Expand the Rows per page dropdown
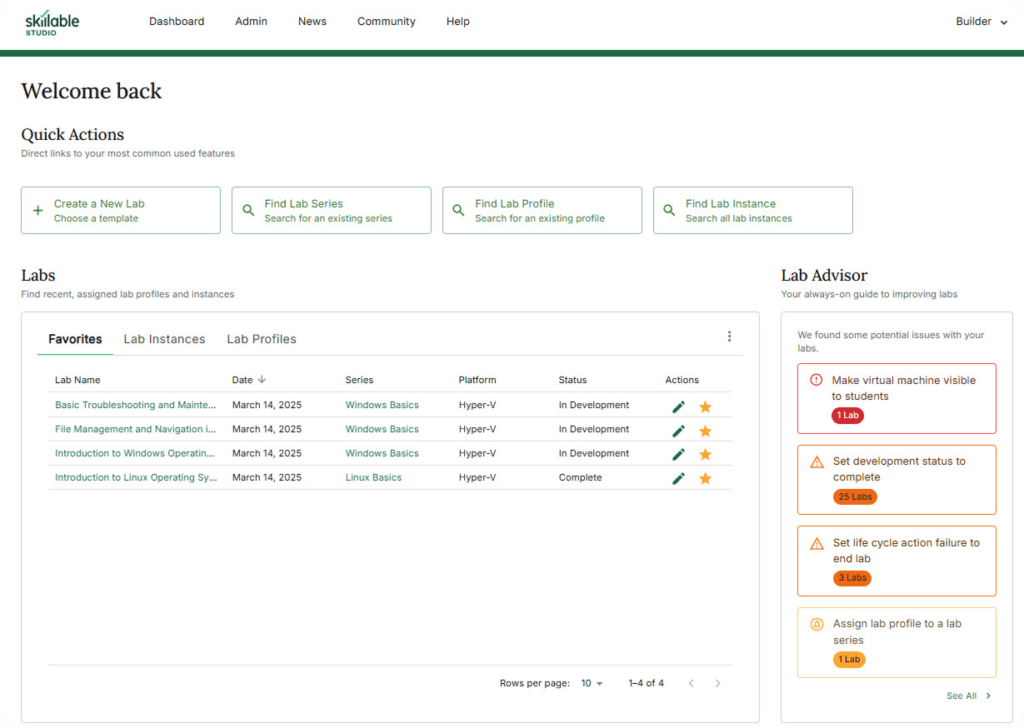Viewport: 1024px width, 728px height. 592,684
